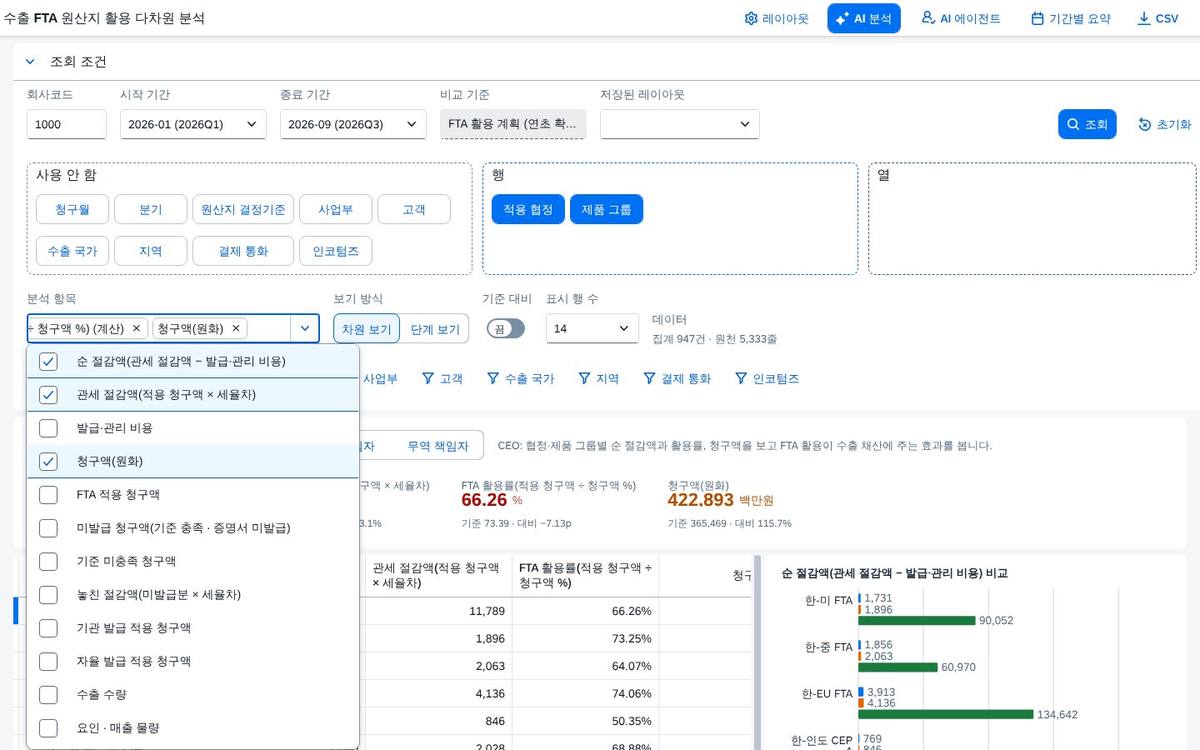Image resolution: width=1200 pixels, height=750 pixels.
Task: Click the 11,789 table cell
Action: [438, 611]
